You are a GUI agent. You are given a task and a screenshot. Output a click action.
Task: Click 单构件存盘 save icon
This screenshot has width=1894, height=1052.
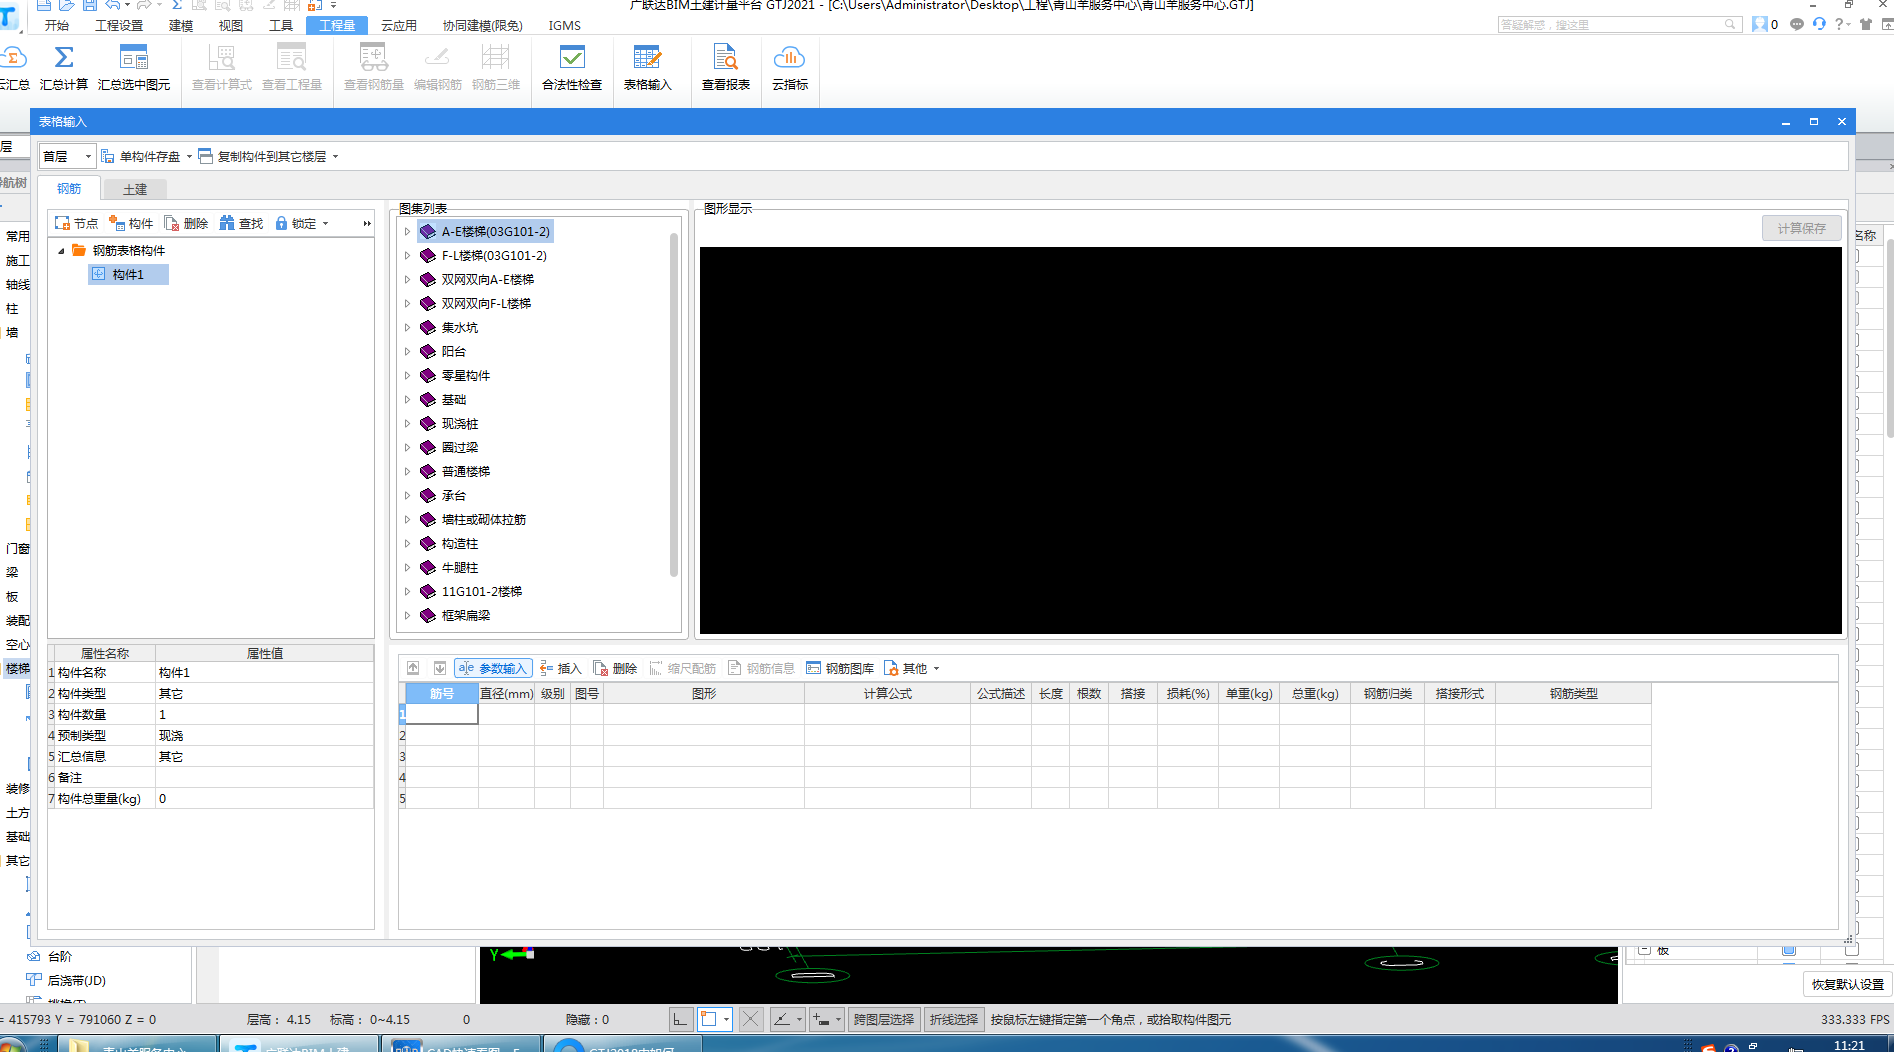point(108,156)
